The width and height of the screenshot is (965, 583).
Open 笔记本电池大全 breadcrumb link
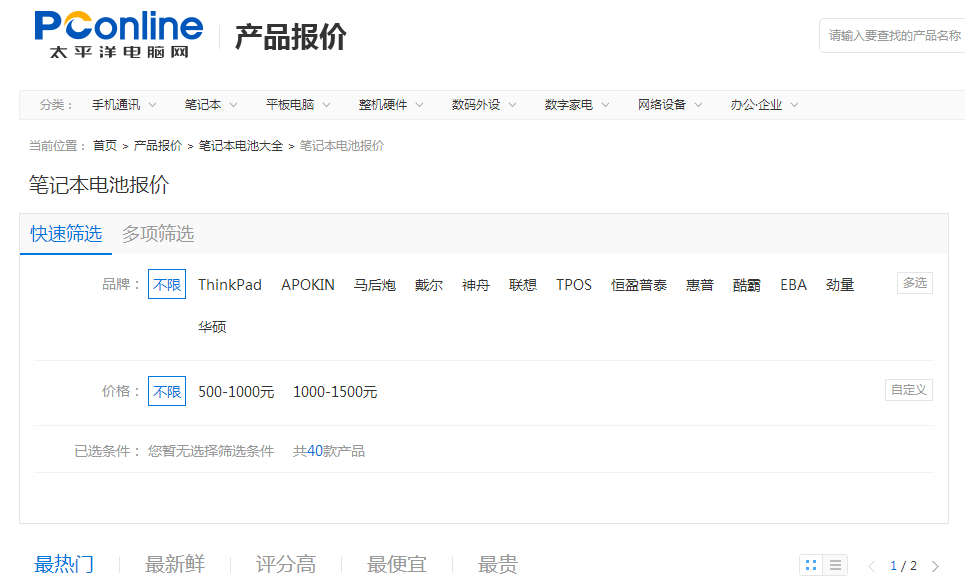(x=241, y=146)
